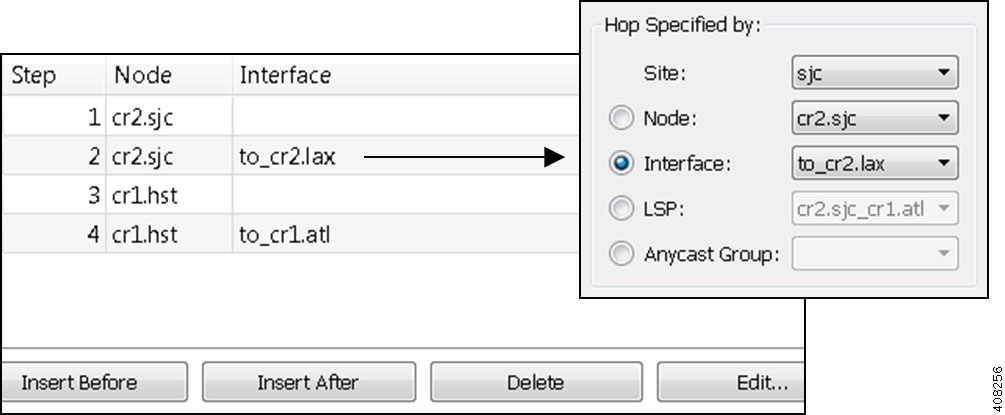Open the empty Anycast Group dropdown
This screenshot has height=415, width=1005.
tap(874, 254)
